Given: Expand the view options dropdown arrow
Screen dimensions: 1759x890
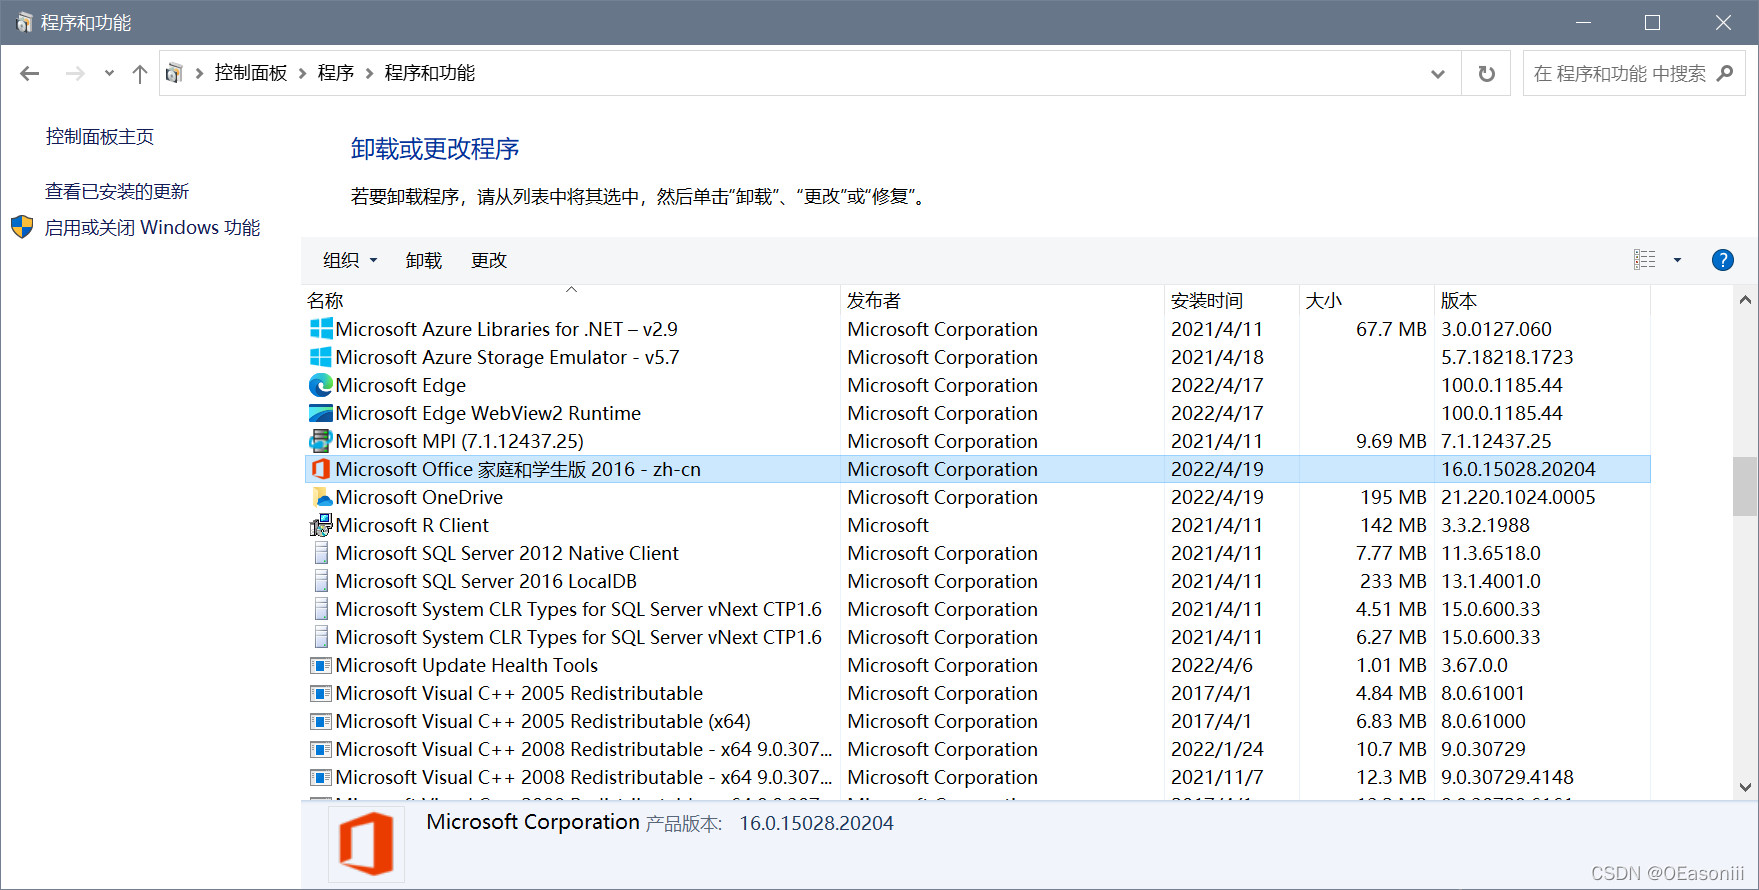Looking at the screenshot, I should click(1677, 260).
